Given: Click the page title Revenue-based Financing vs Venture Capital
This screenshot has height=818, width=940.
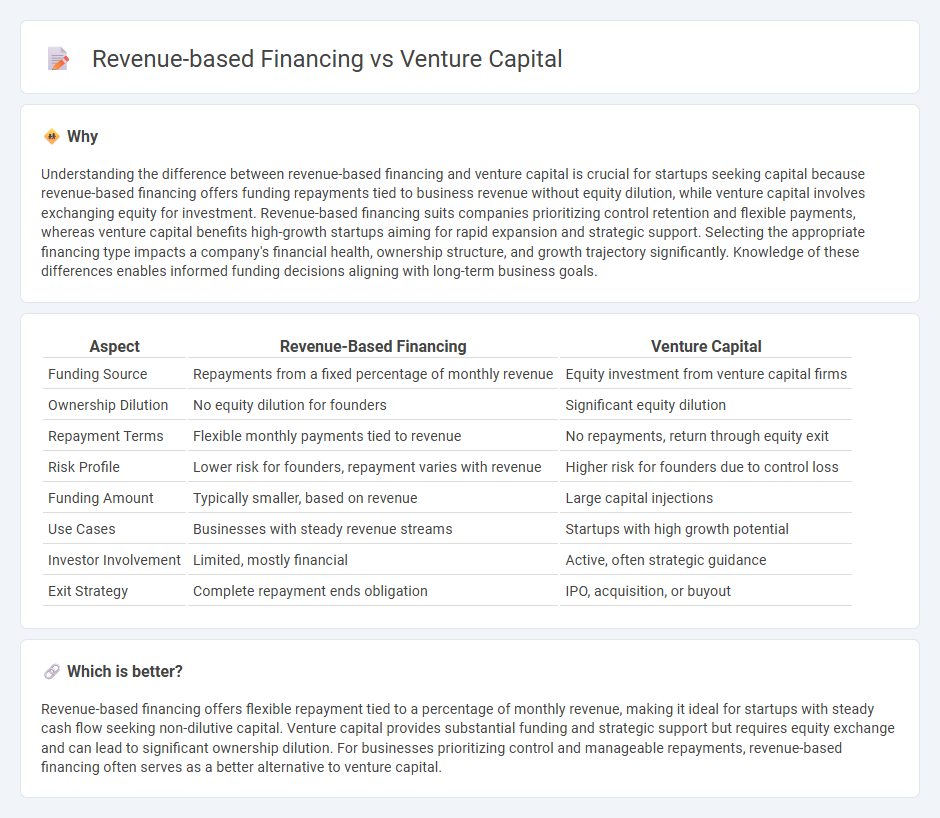Looking at the screenshot, I should pyautogui.click(x=327, y=59).
